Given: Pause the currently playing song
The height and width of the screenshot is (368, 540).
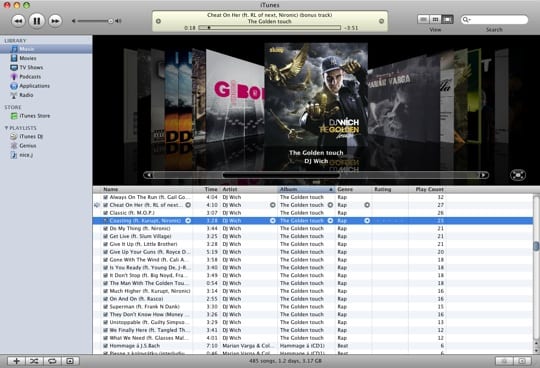Looking at the screenshot, I should pyautogui.click(x=37, y=21).
